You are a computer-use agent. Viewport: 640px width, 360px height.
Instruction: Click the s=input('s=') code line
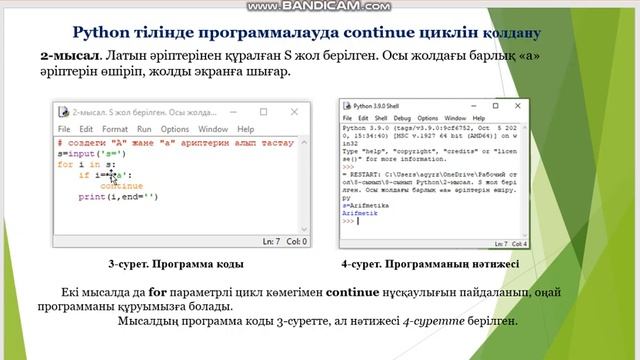(x=92, y=154)
